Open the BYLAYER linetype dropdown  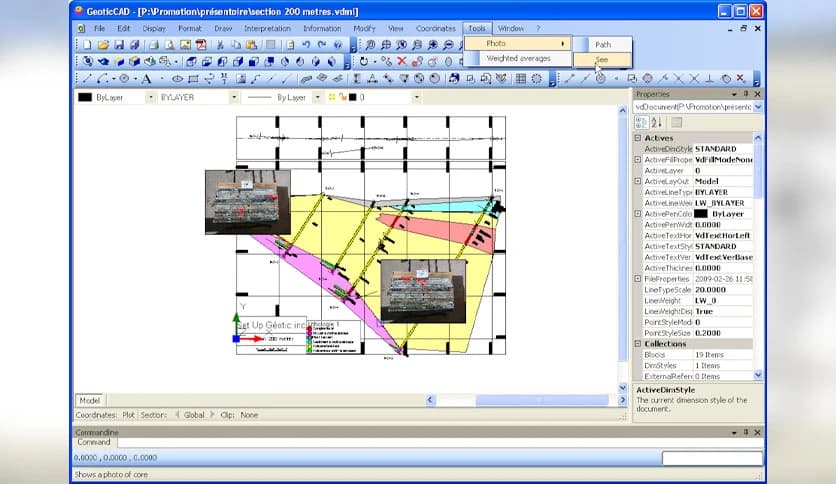pyautogui.click(x=234, y=97)
